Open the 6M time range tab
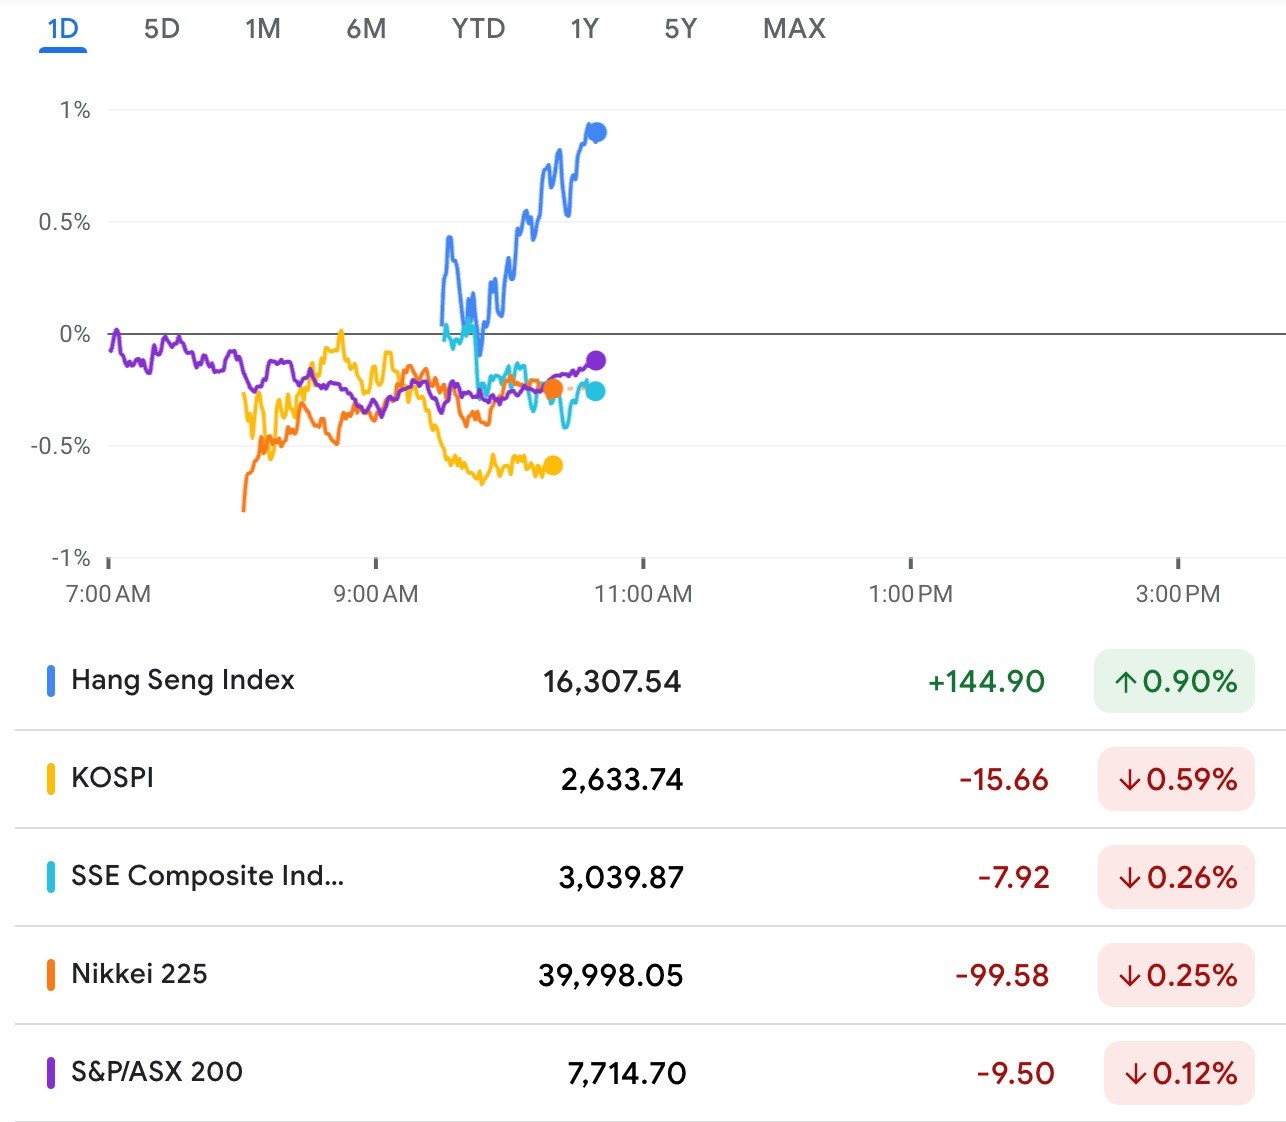Screen dimensions: 1286x1122 (x=366, y=28)
